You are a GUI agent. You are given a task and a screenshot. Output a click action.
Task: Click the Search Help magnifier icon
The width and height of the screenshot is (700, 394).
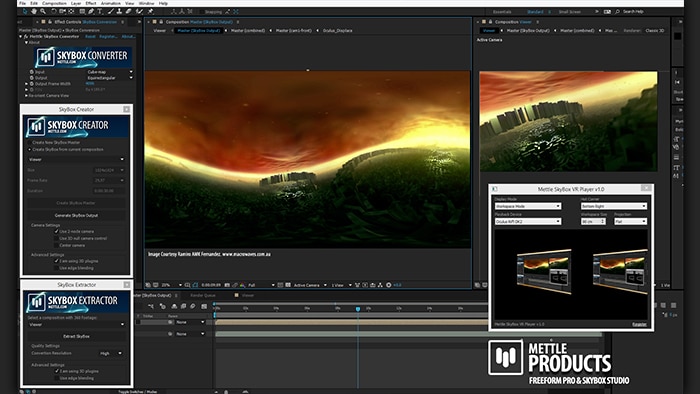617,12
